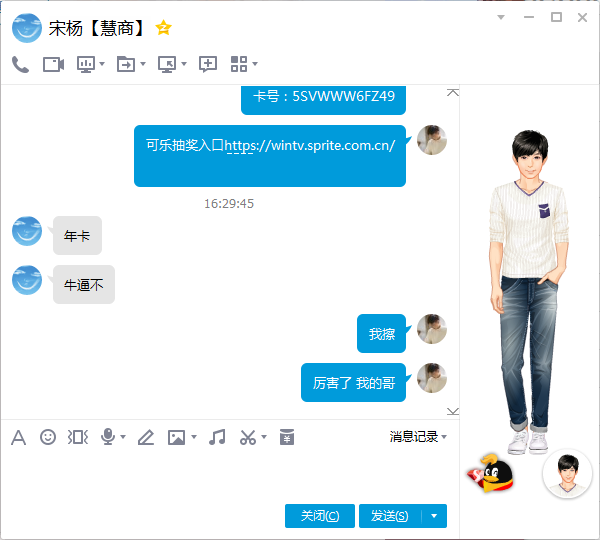Start a voice call with the phone icon
Viewport: 600px width, 540px height.
click(20, 64)
